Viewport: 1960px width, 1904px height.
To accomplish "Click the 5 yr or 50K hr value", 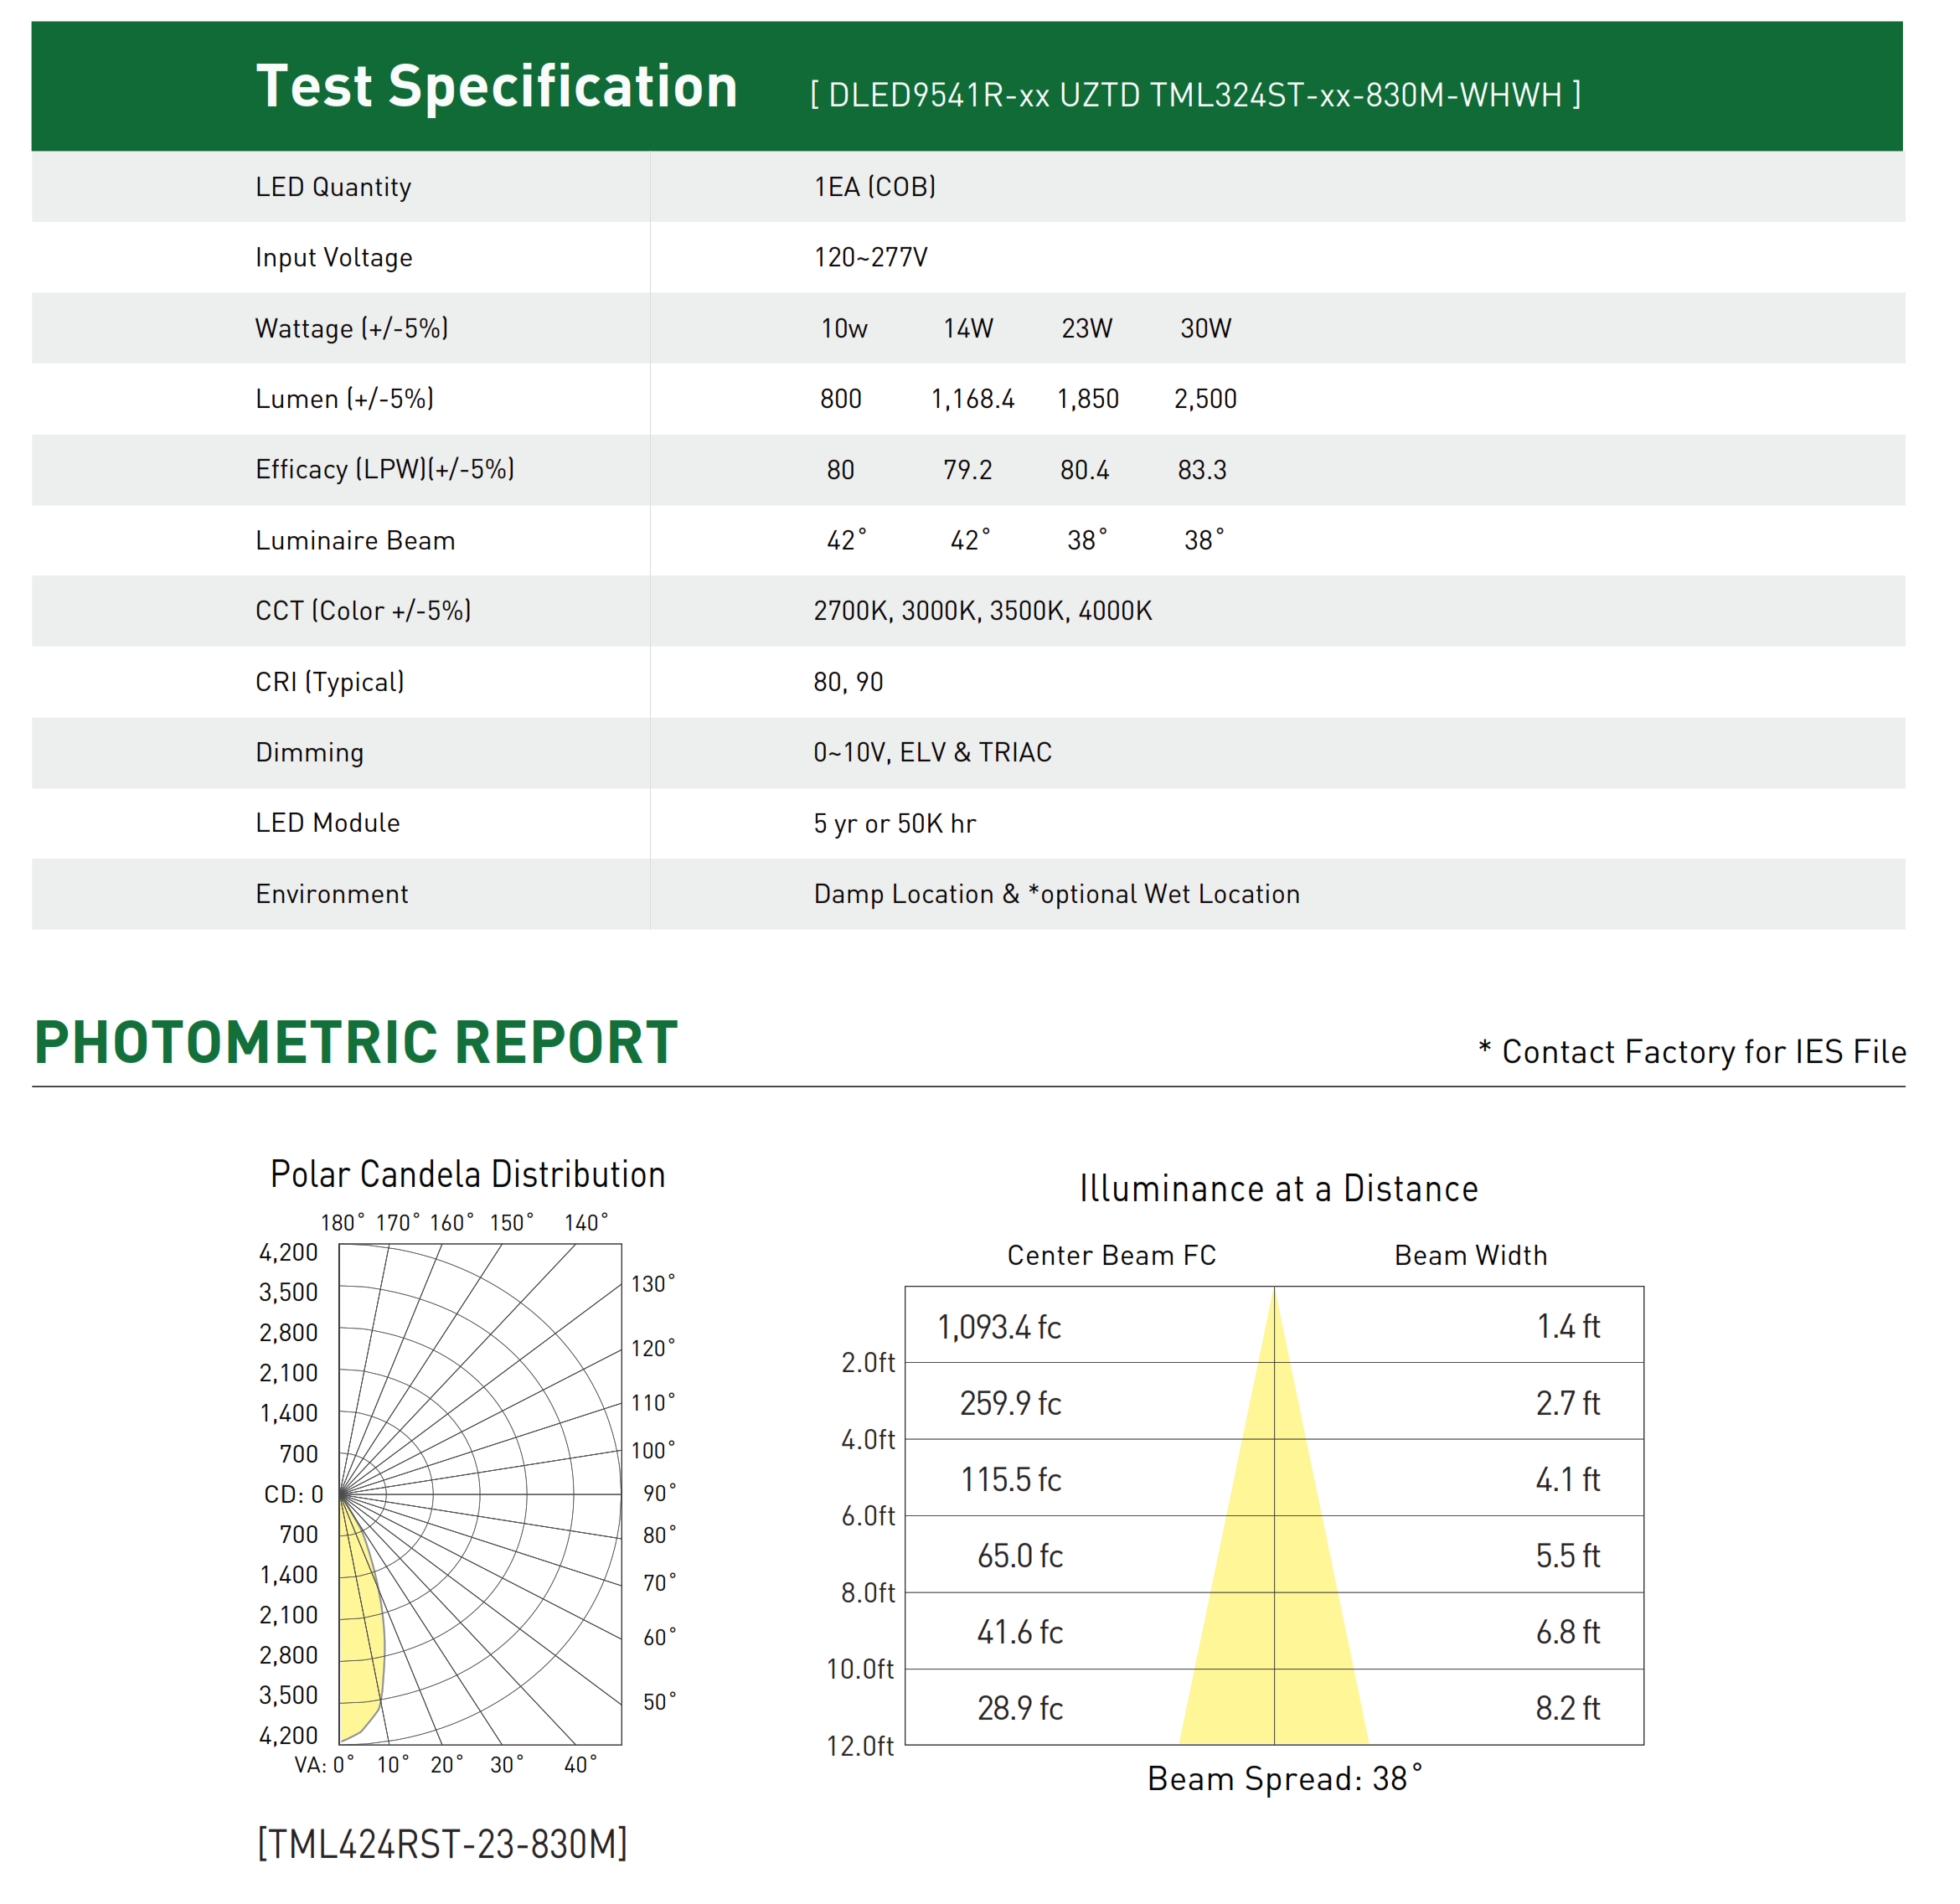I will click(894, 824).
